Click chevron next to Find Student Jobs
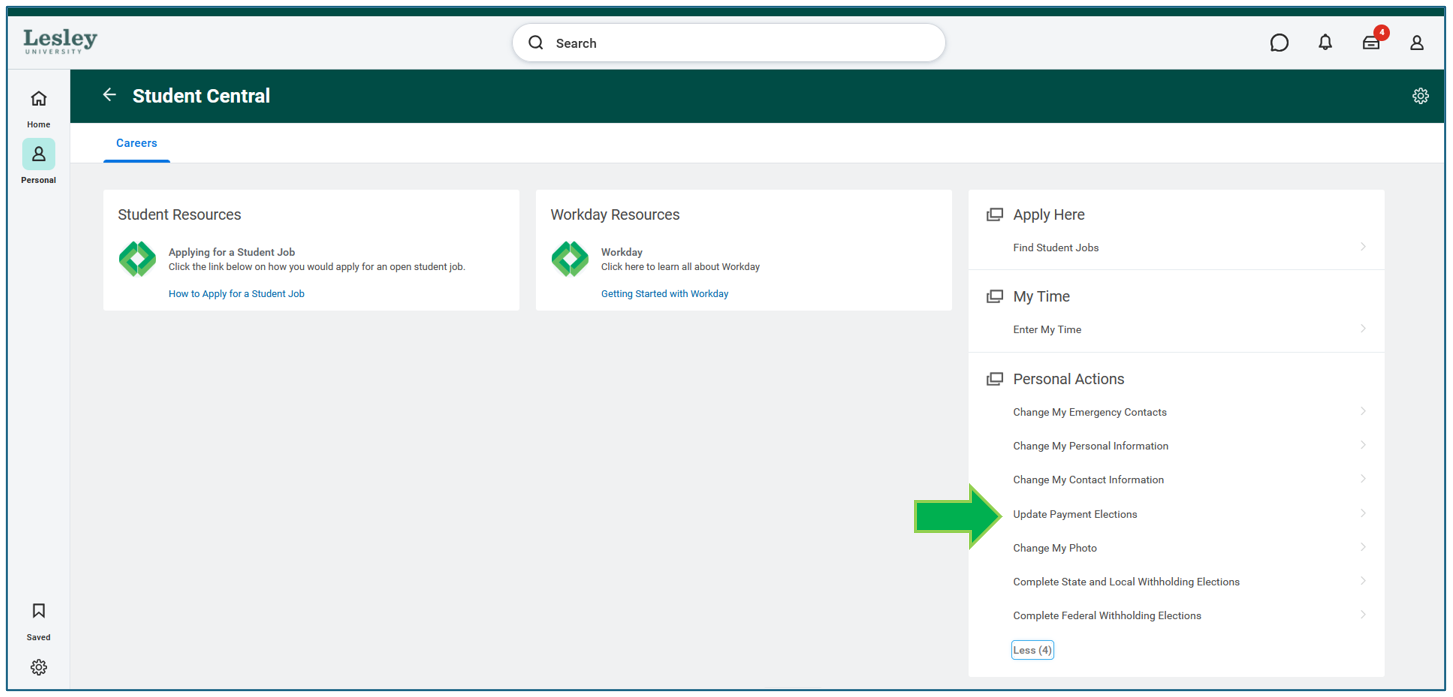 click(x=1363, y=247)
